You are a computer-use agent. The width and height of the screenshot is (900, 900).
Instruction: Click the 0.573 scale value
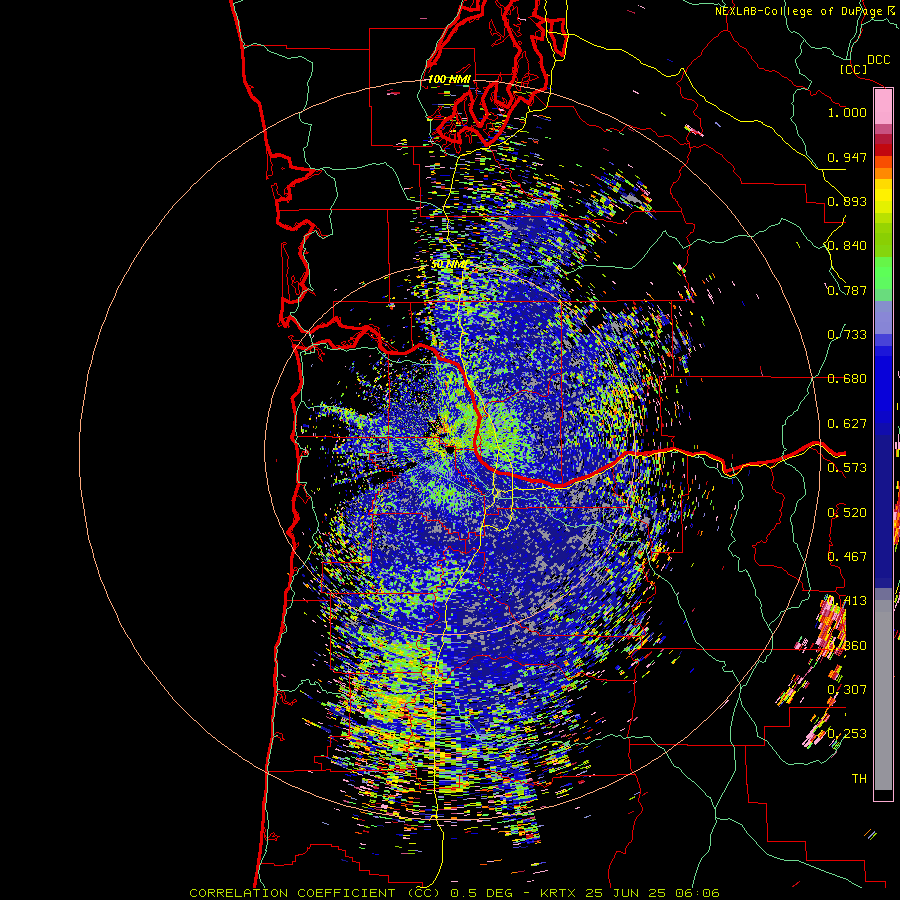point(847,468)
